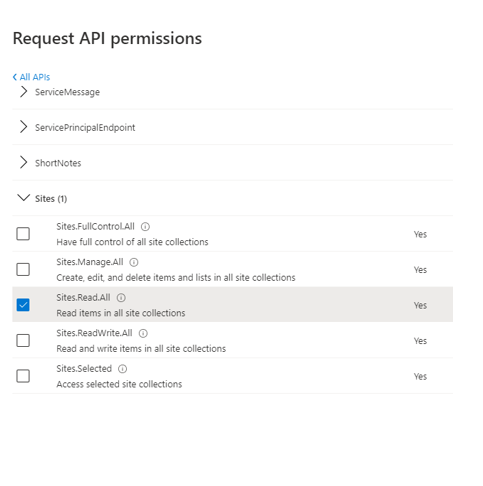483x486 pixels.
Task: Collapse the Sites (1) permission group
Action: click(23, 198)
